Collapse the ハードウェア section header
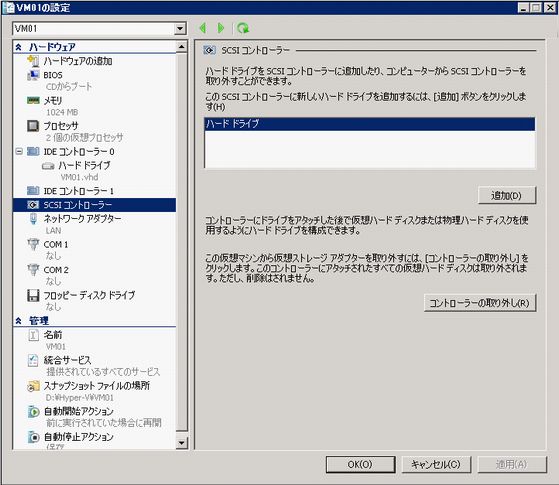 point(19,47)
